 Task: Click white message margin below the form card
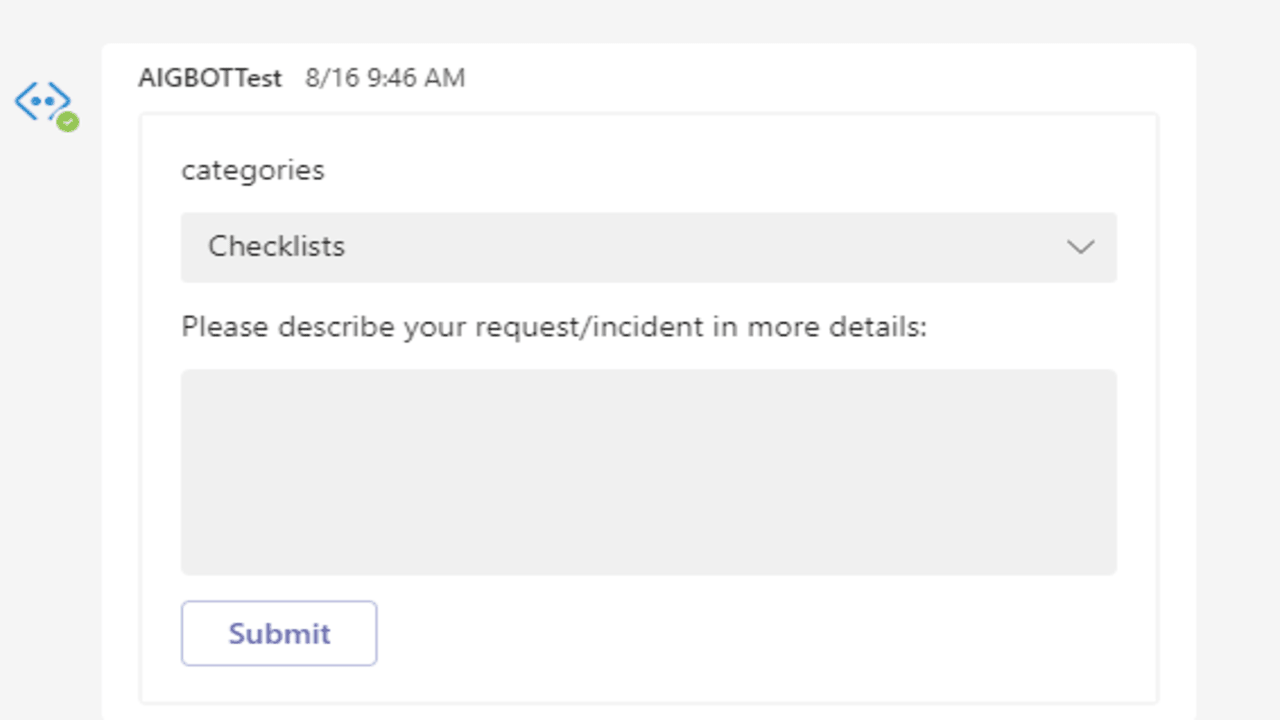pyautogui.click(x=648, y=712)
